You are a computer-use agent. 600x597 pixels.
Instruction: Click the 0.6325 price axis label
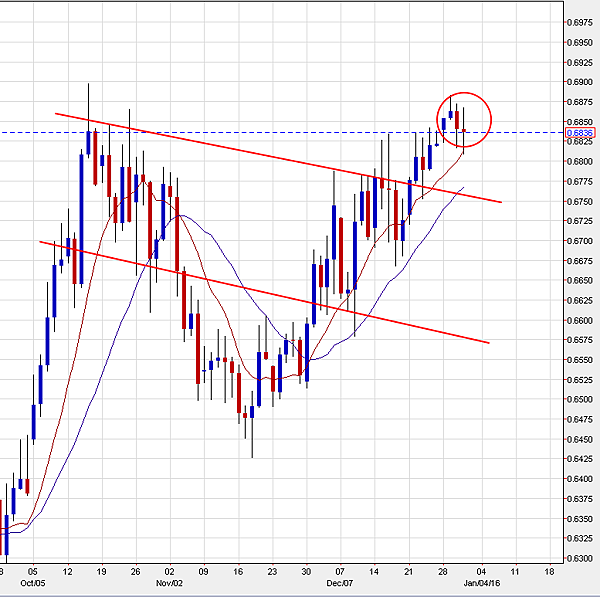[x=580, y=538]
